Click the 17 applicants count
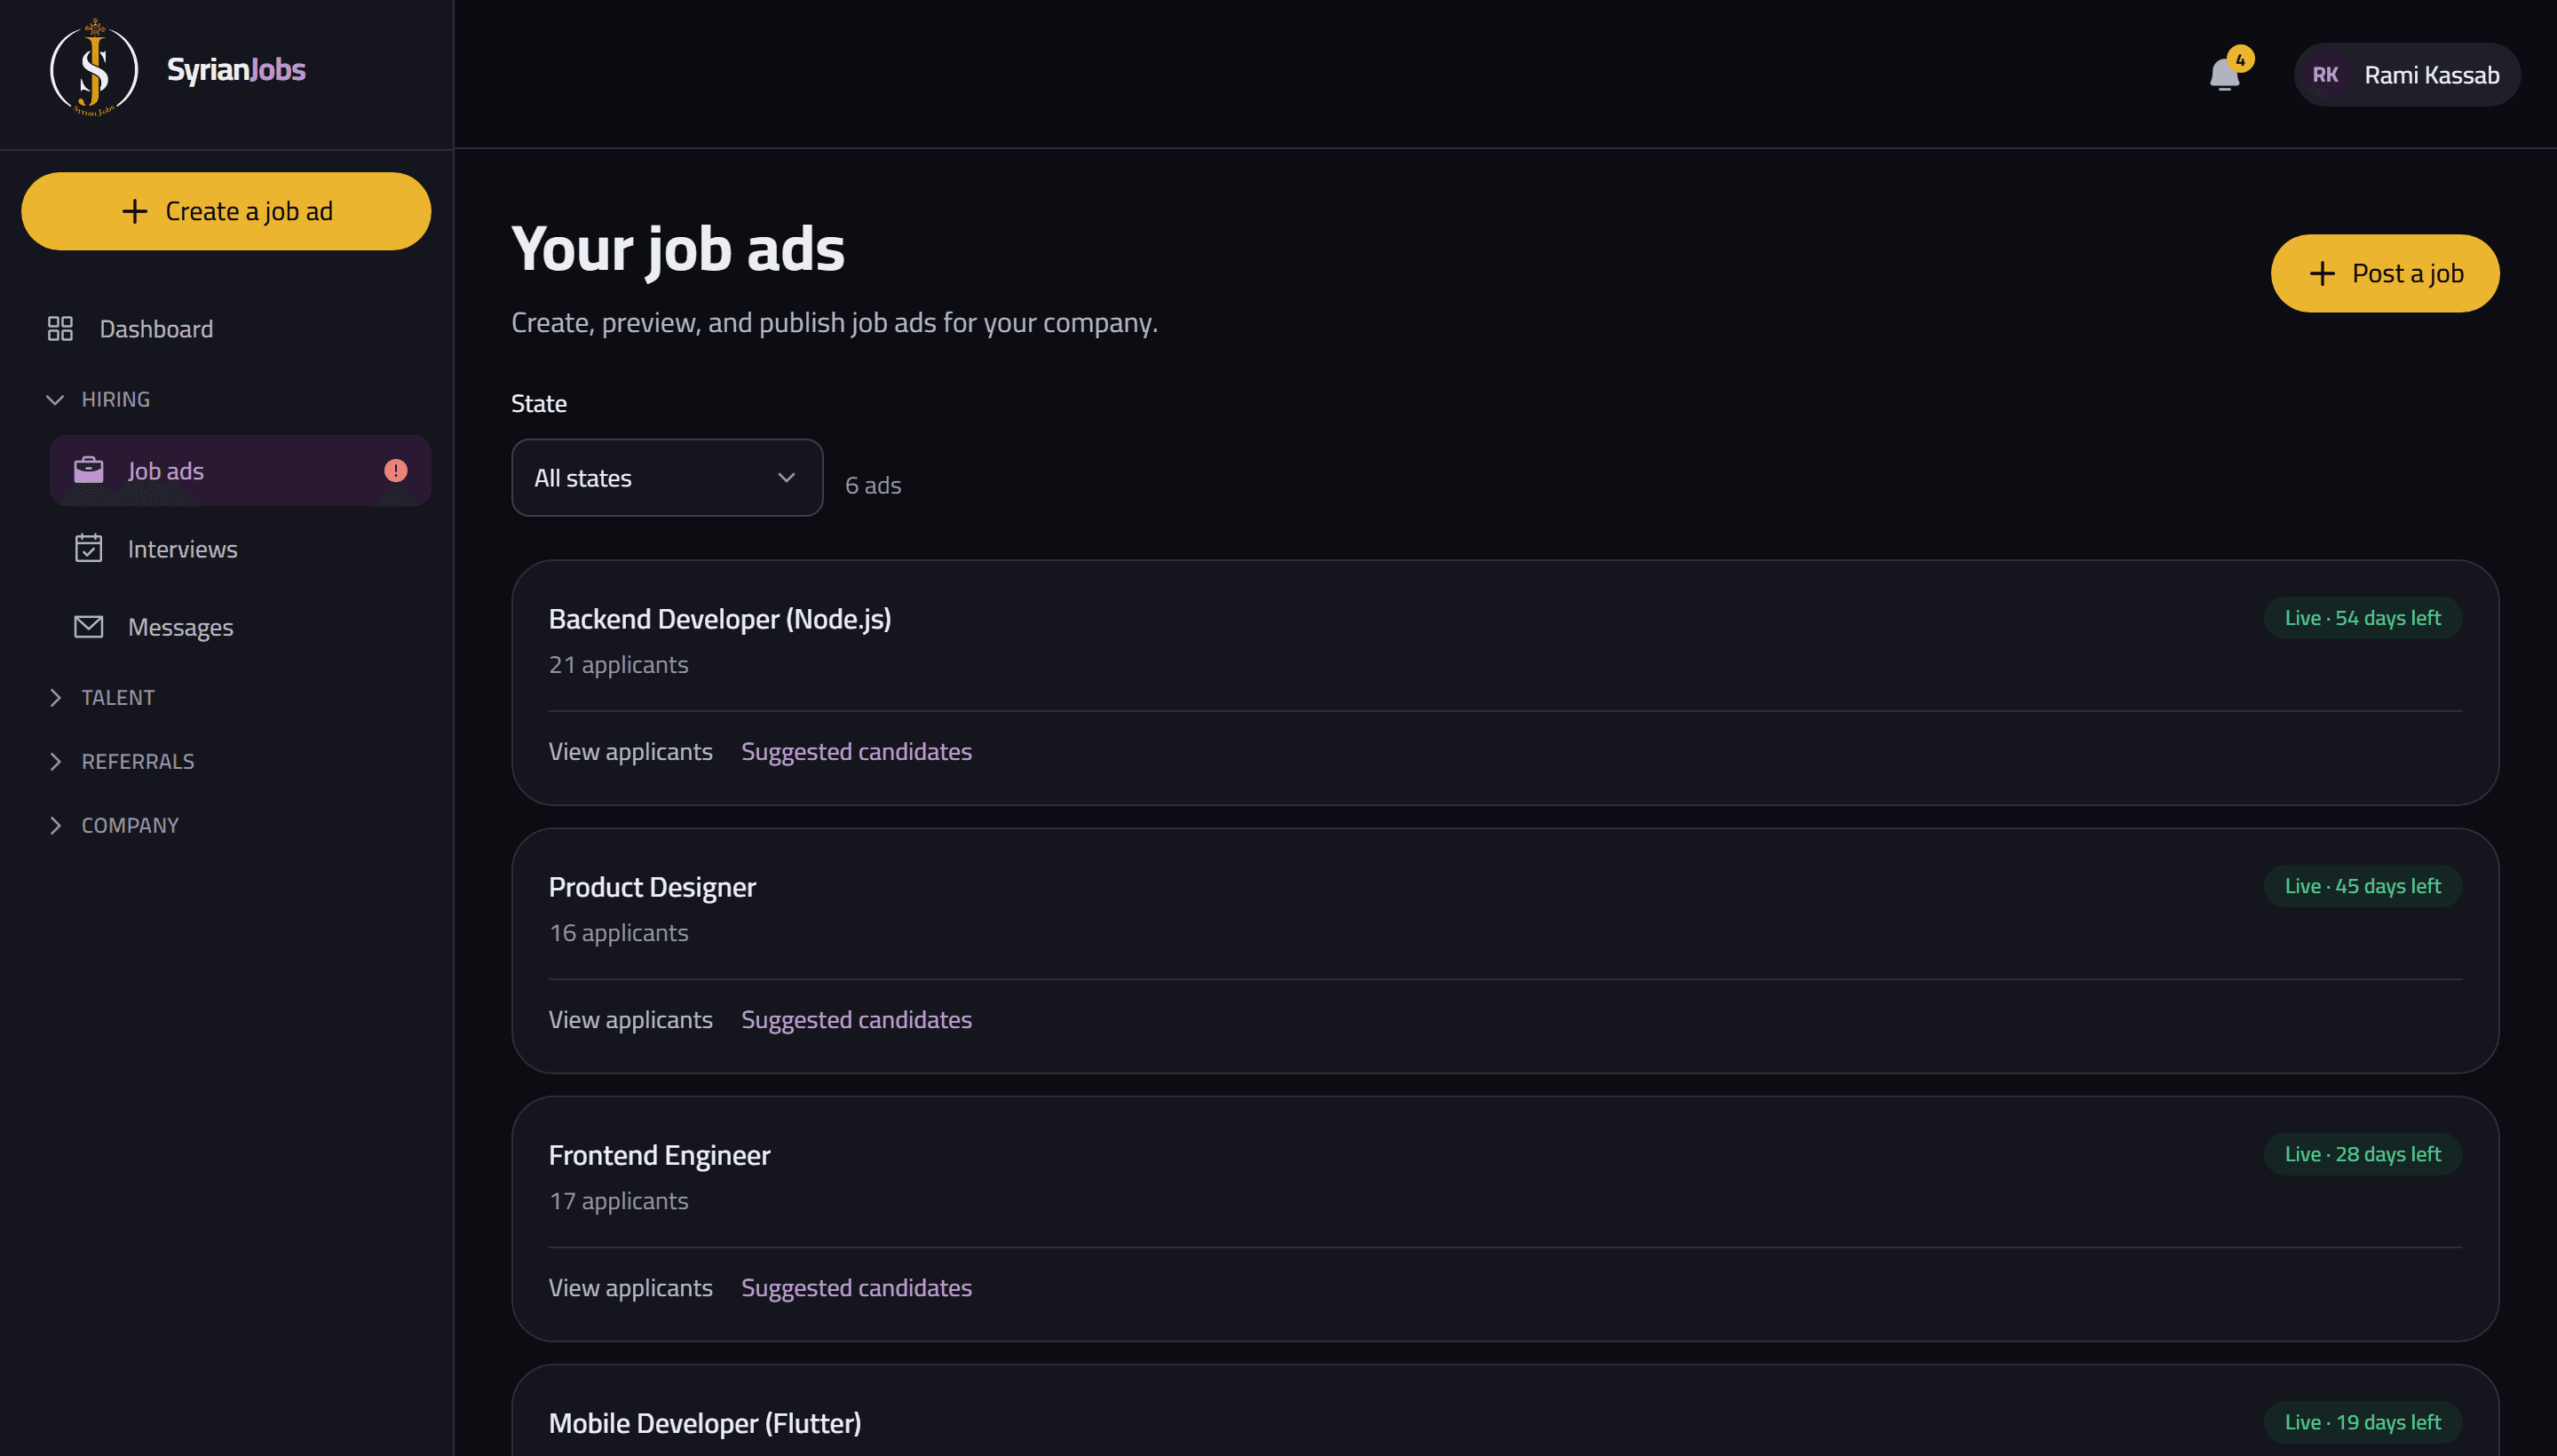This screenshot has height=1456, width=2557. pyautogui.click(x=618, y=1201)
